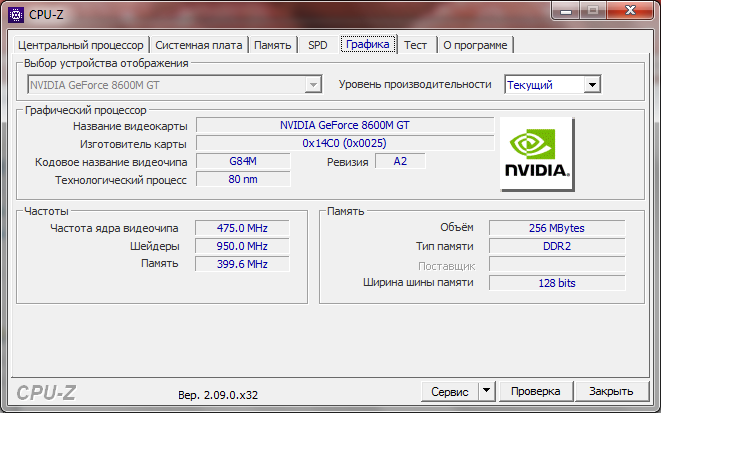
Task: Click the video card name field
Action: coord(345,125)
